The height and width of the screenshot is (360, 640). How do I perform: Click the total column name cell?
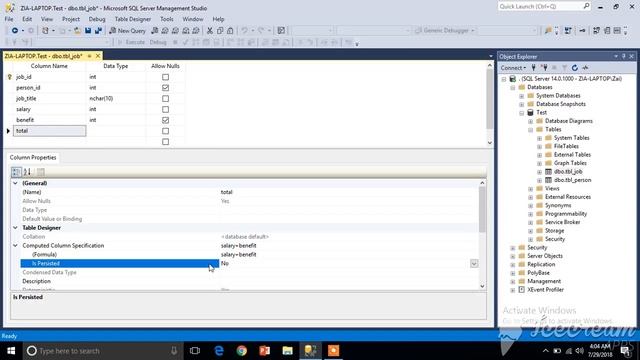tap(49, 131)
